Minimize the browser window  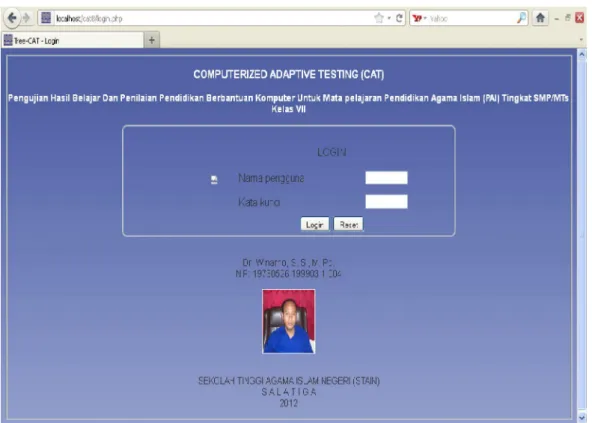coord(557,19)
